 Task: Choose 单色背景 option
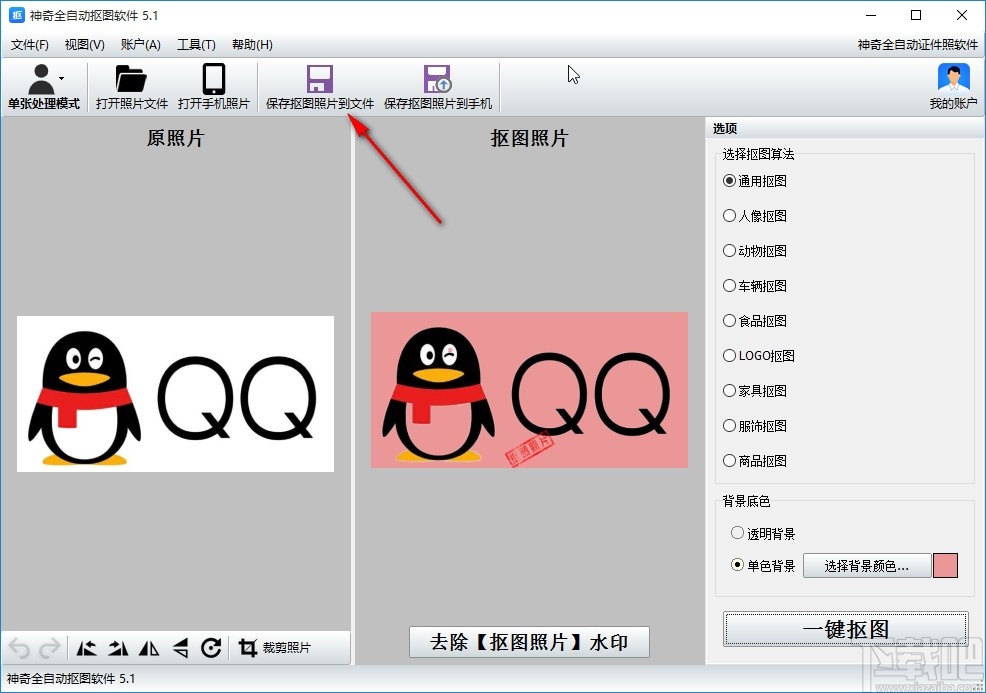click(763, 566)
